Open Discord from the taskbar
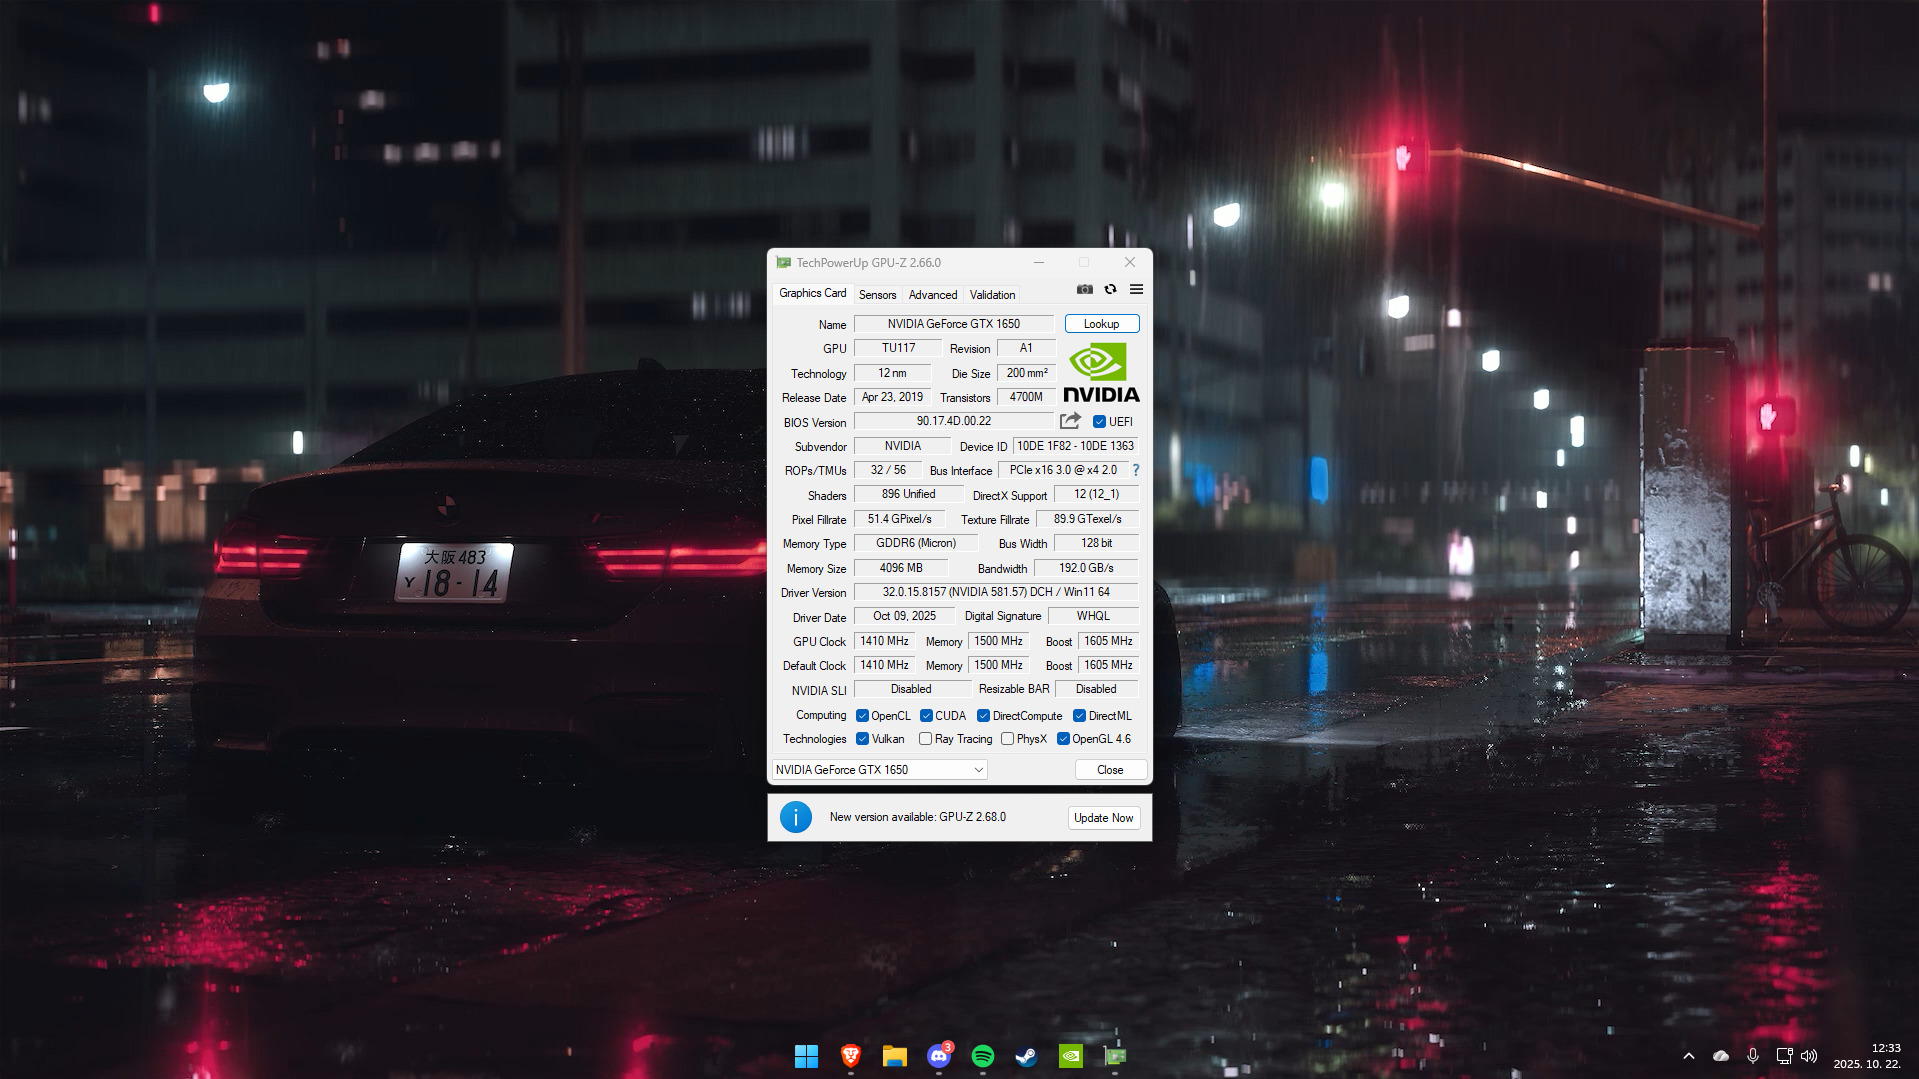The width and height of the screenshot is (1919, 1079). pos(938,1056)
